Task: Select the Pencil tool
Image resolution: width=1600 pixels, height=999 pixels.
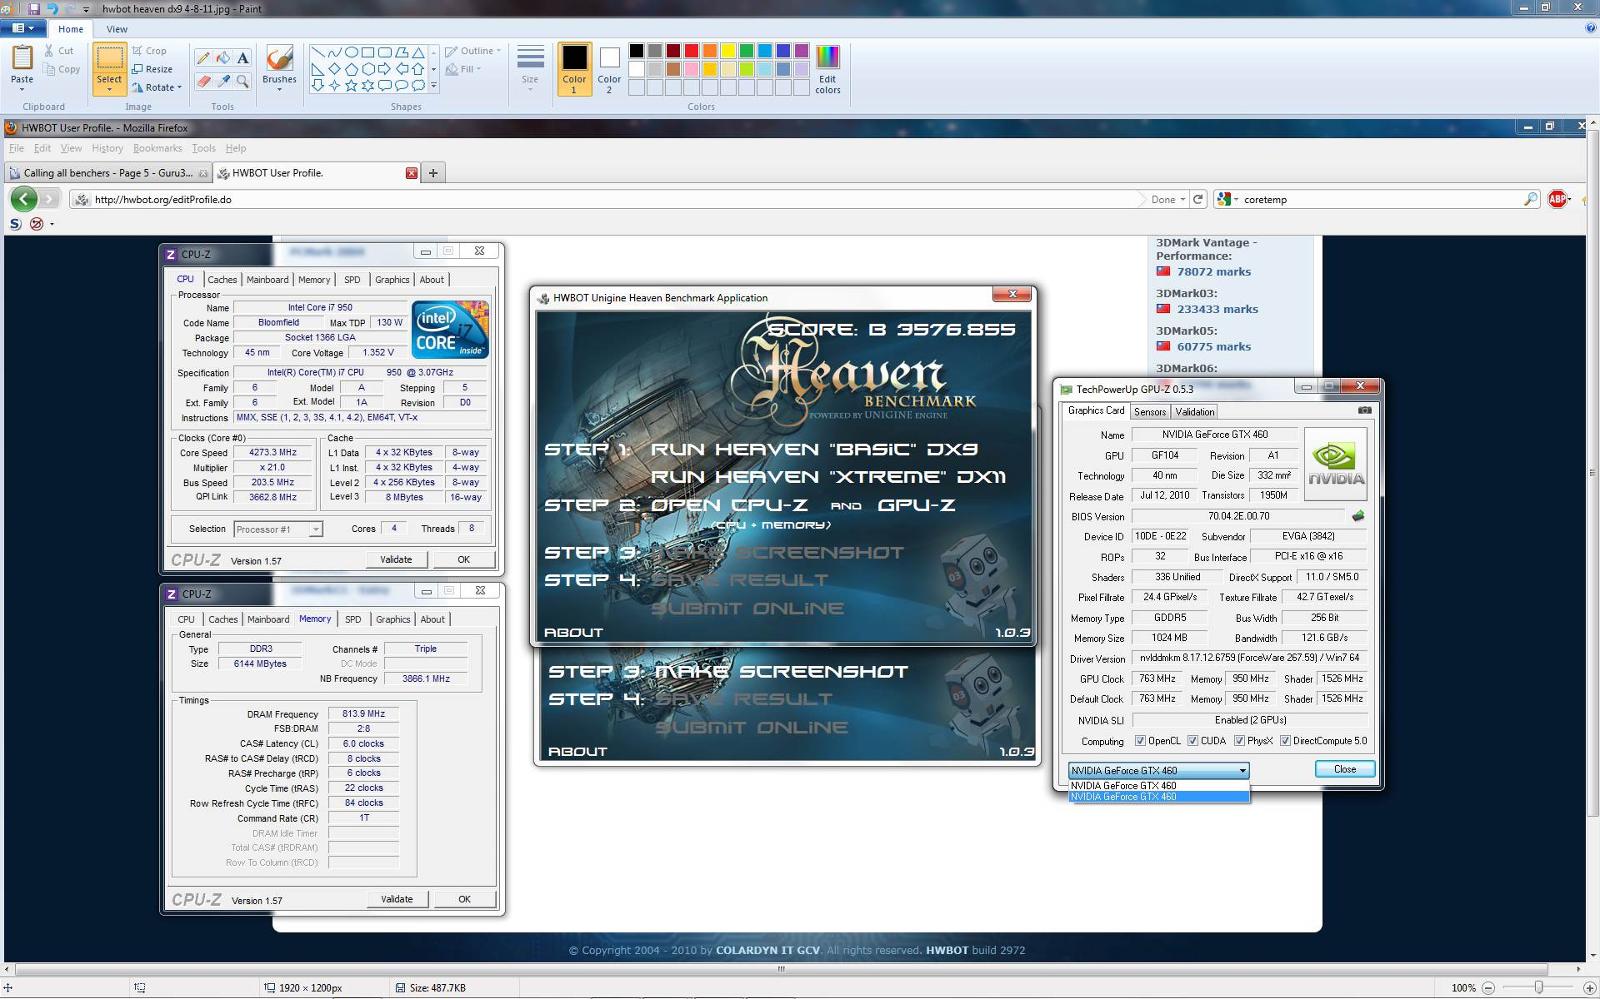Action: [204, 58]
